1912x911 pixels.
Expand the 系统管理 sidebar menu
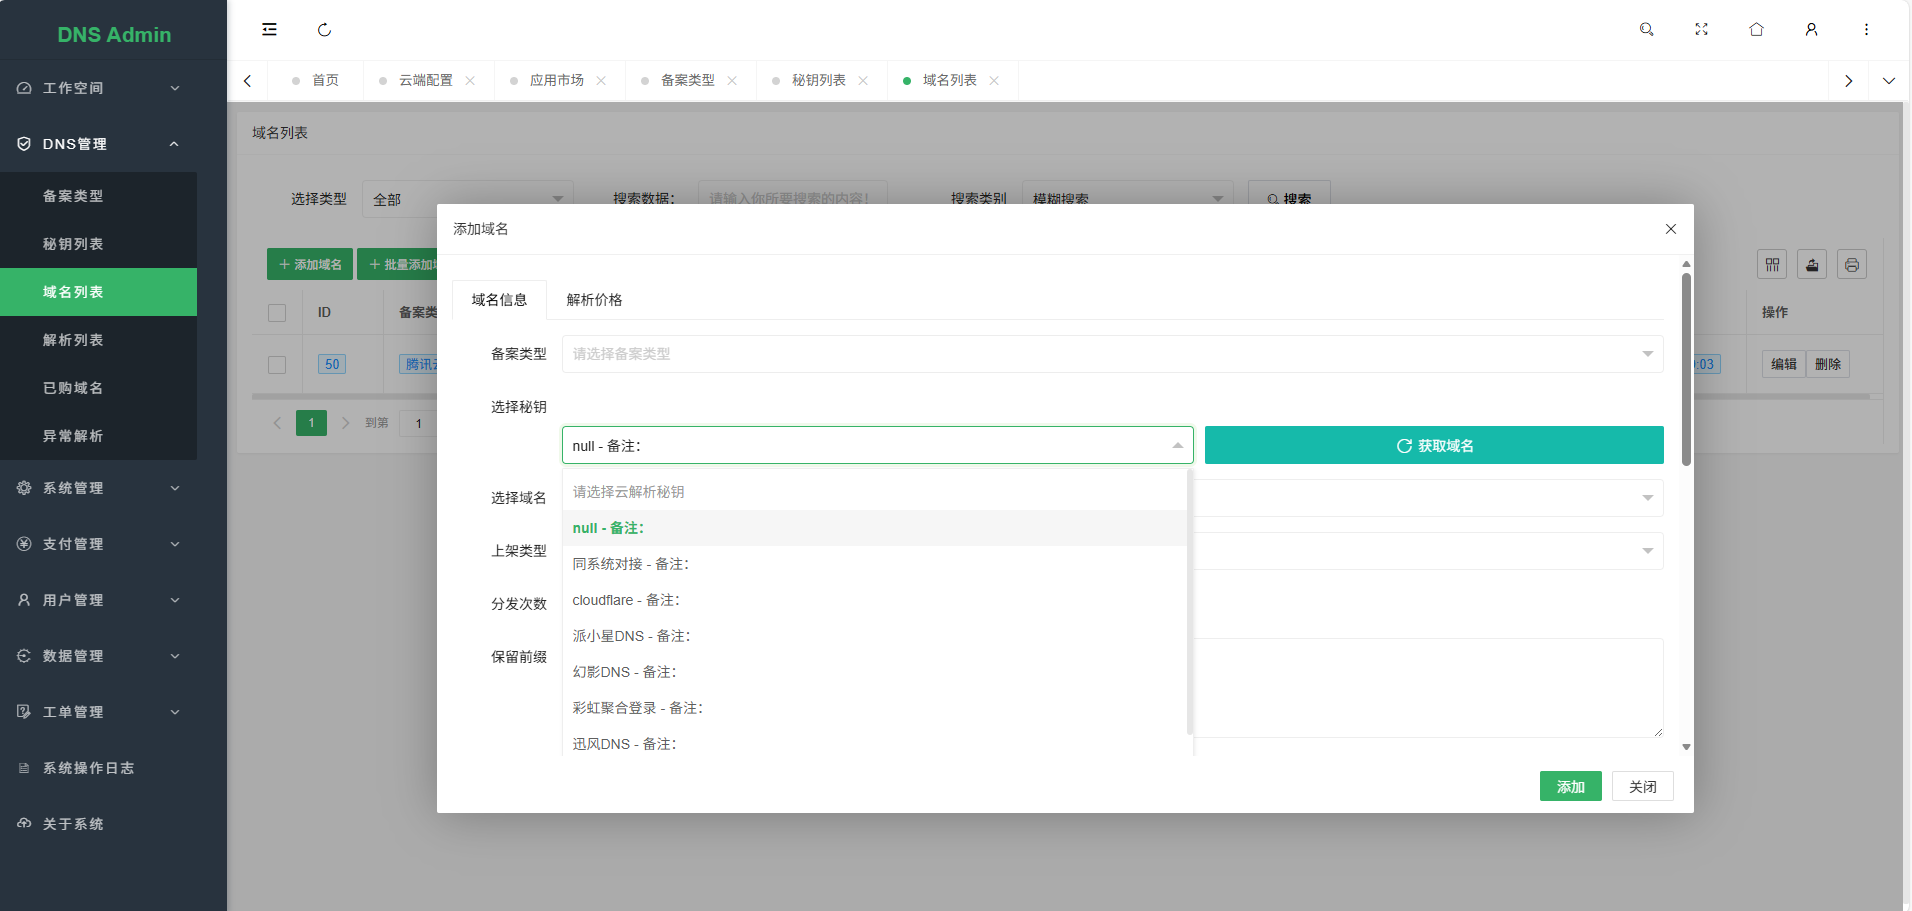pyautogui.click(x=98, y=488)
